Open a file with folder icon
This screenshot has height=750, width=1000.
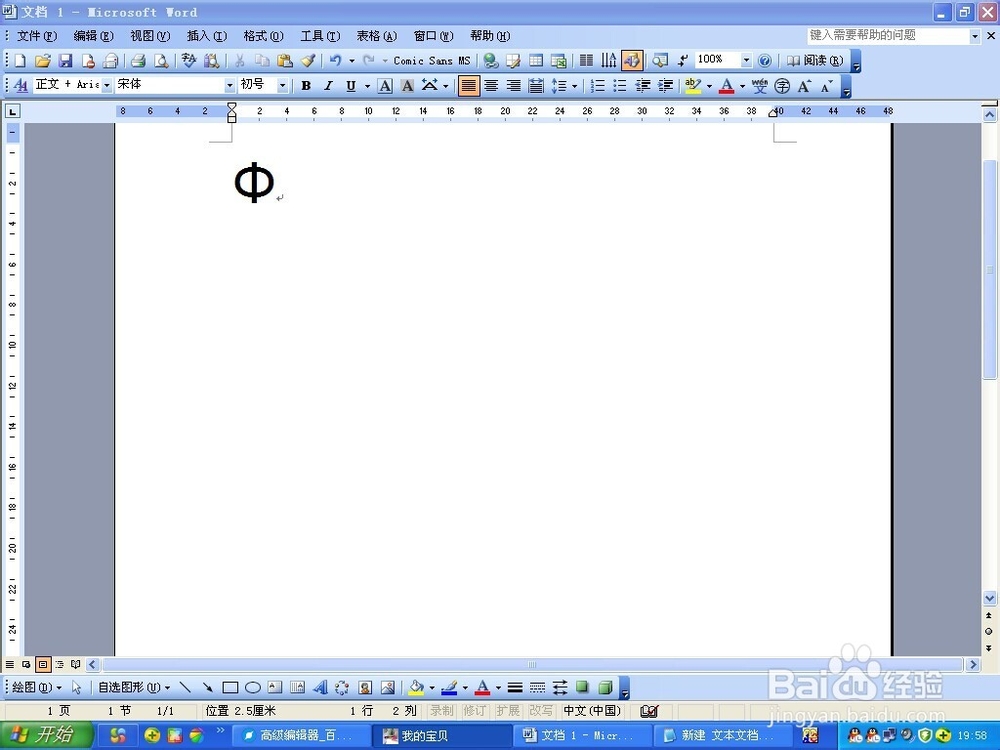[42, 61]
